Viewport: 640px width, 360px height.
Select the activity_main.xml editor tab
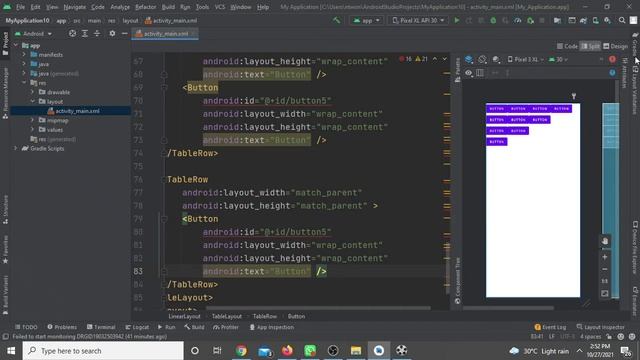(x=165, y=33)
